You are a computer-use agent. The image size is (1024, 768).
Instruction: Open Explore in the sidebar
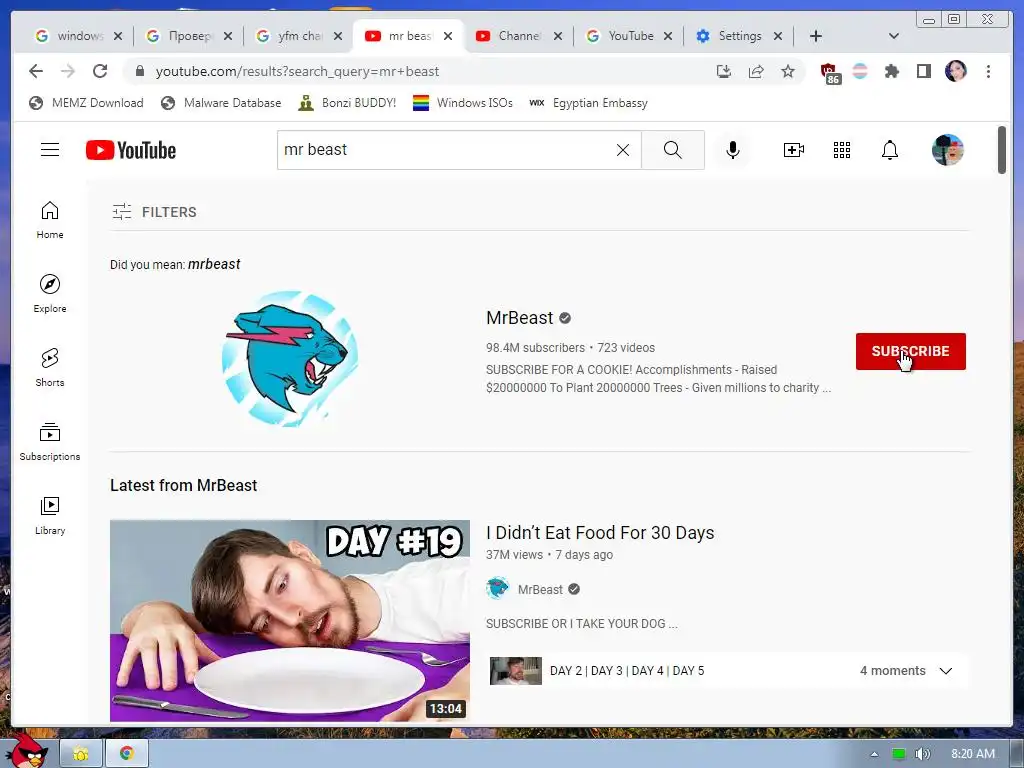pos(50,294)
